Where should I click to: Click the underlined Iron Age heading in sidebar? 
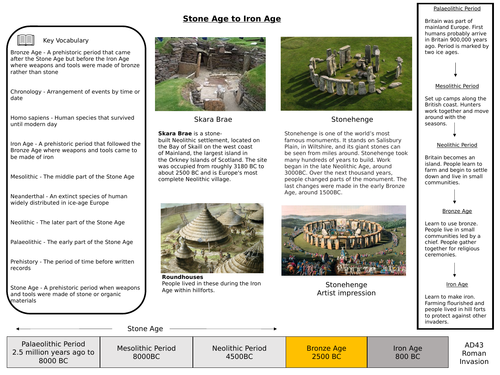point(457,284)
